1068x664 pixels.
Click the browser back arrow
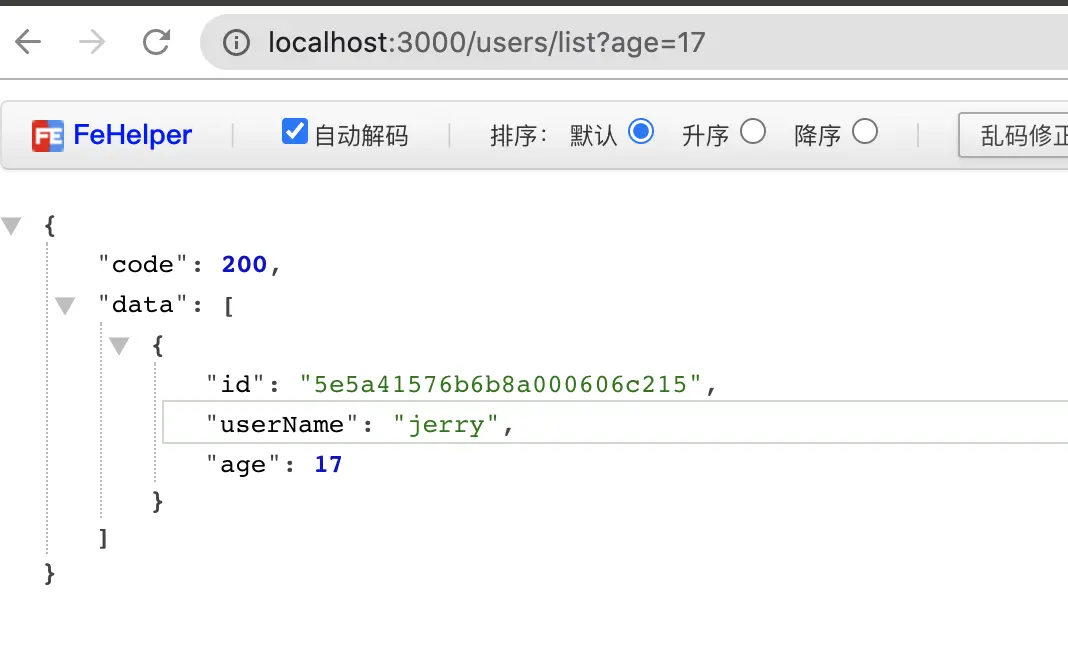coord(29,42)
